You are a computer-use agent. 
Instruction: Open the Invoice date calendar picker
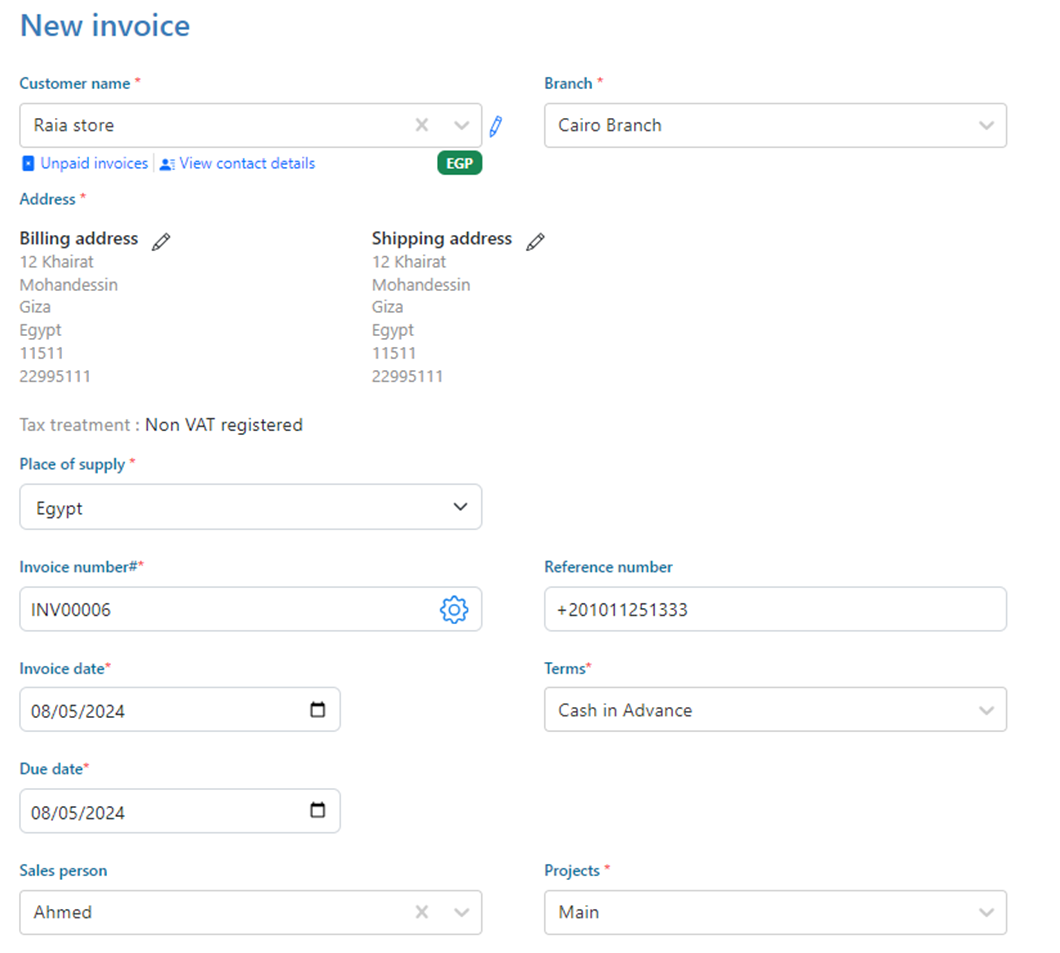pos(318,710)
